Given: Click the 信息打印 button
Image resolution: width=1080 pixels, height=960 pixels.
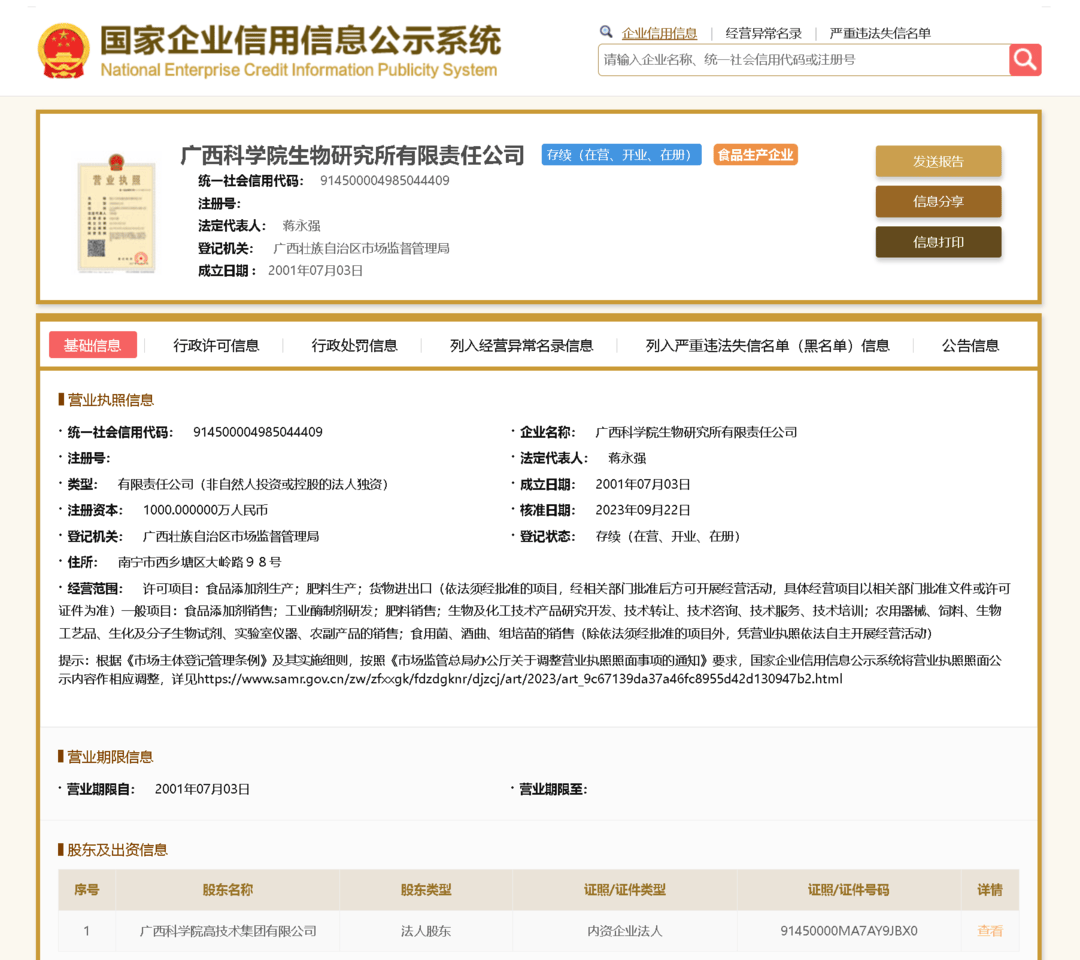Looking at the screenshot, I should 938,241.
